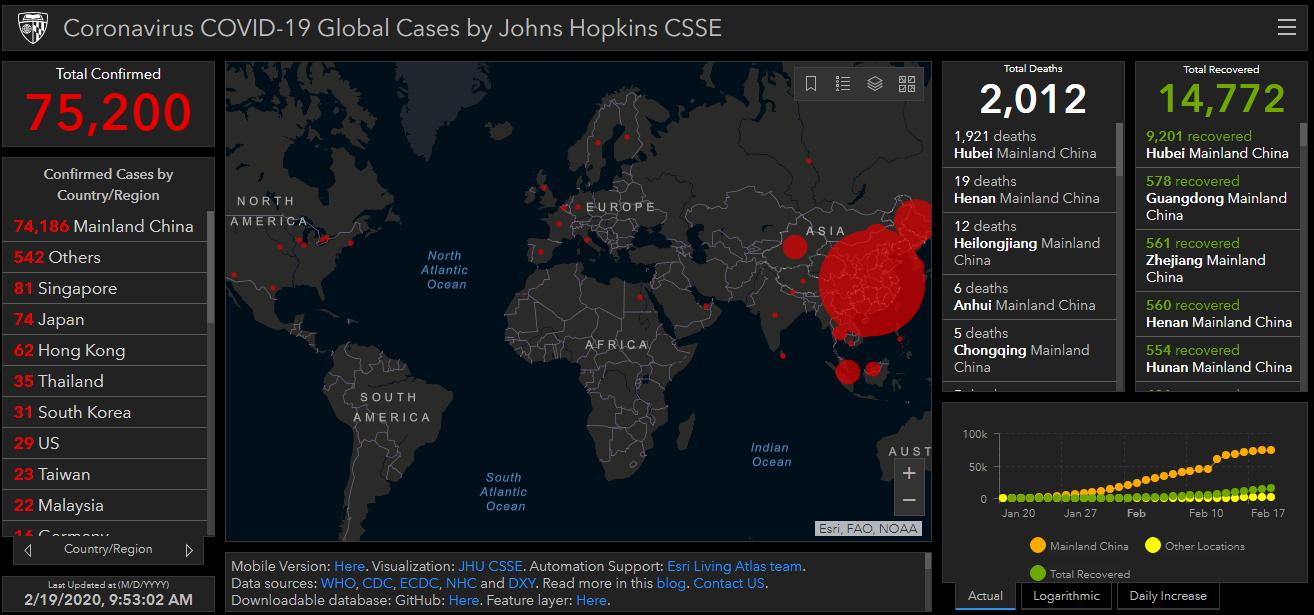Open the WHO data source link
The height and width of the screenshot is (615, 1314).
point(337,583)
